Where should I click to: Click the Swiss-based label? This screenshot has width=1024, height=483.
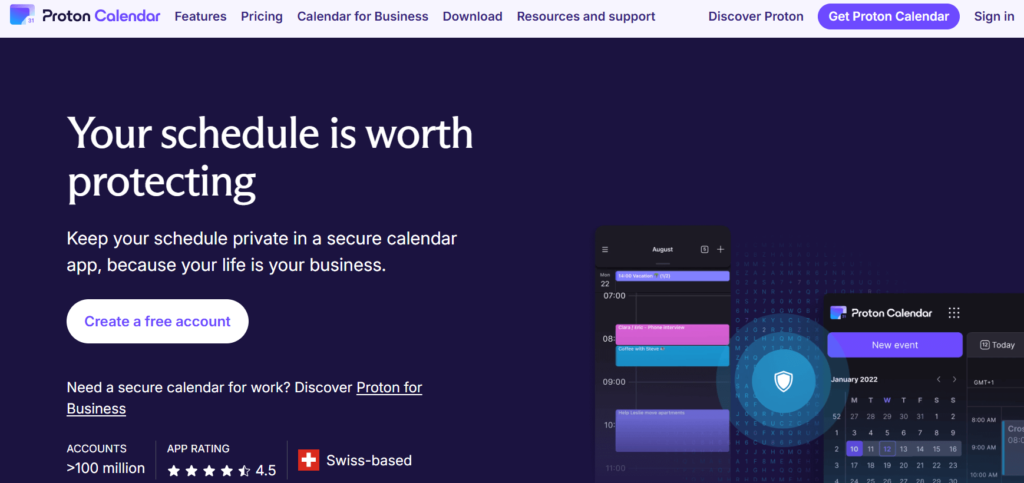point(369,460)
